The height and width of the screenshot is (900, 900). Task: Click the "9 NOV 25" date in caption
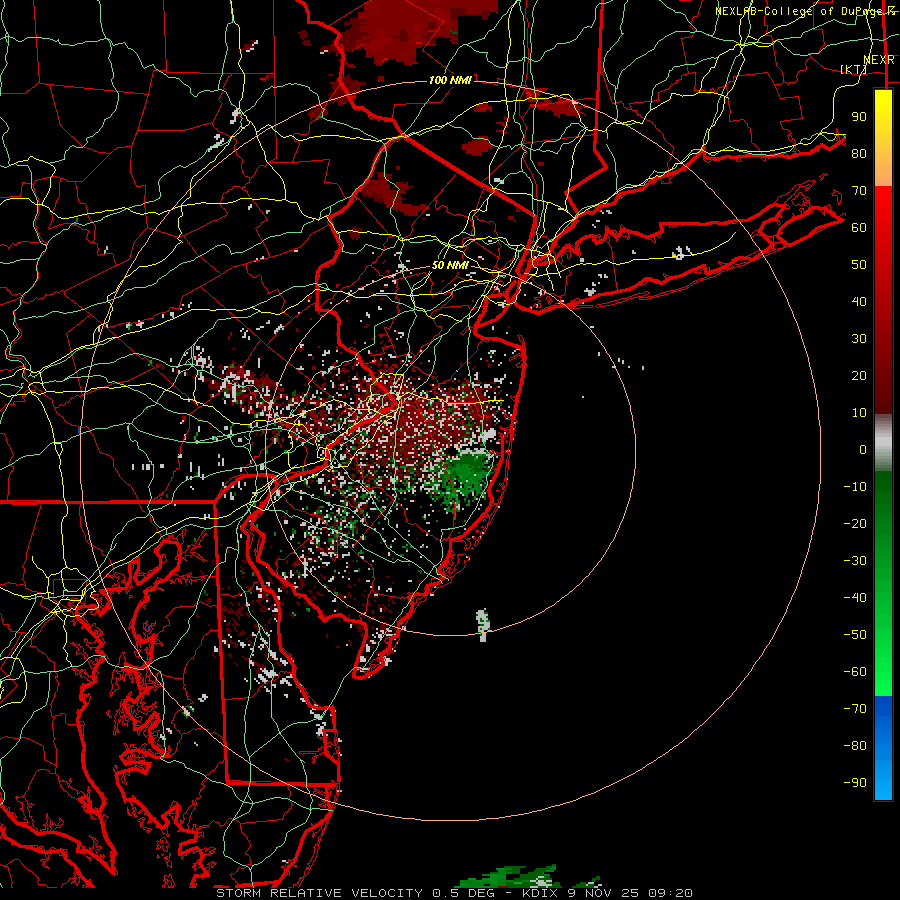pos(603,893)
